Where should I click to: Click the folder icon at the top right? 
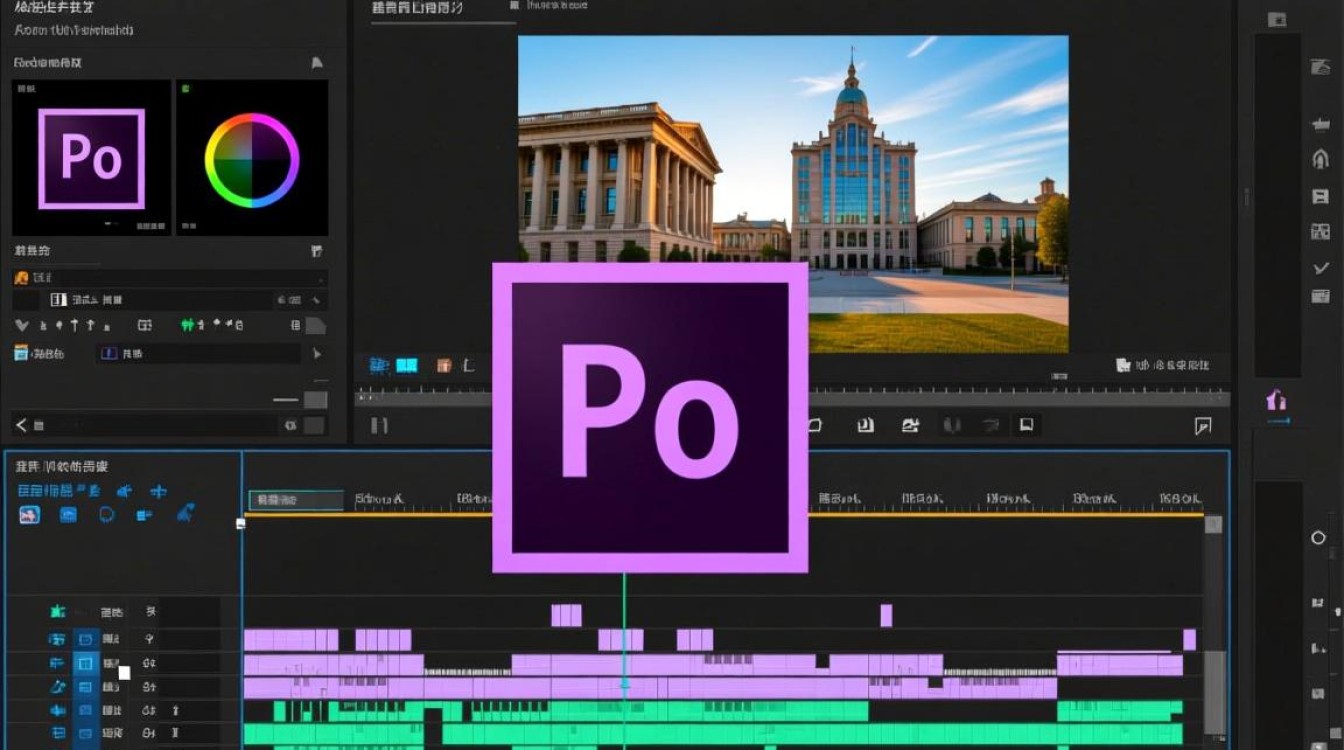[x=1277, y=19]
